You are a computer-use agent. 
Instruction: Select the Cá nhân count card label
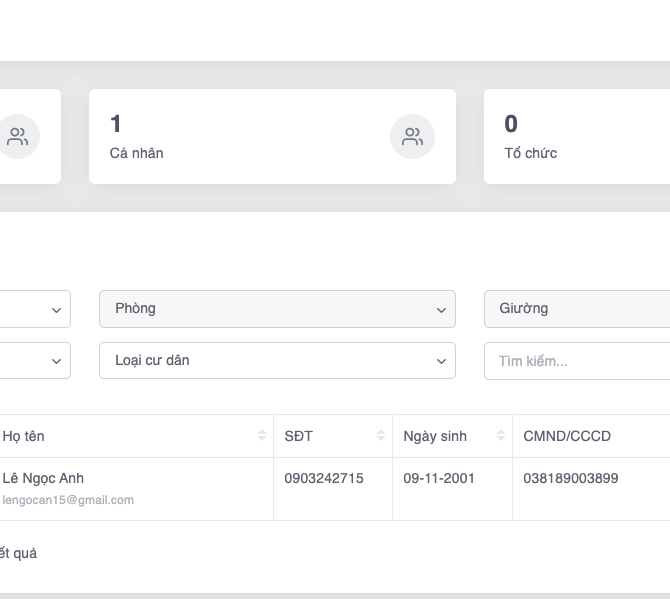137,153
